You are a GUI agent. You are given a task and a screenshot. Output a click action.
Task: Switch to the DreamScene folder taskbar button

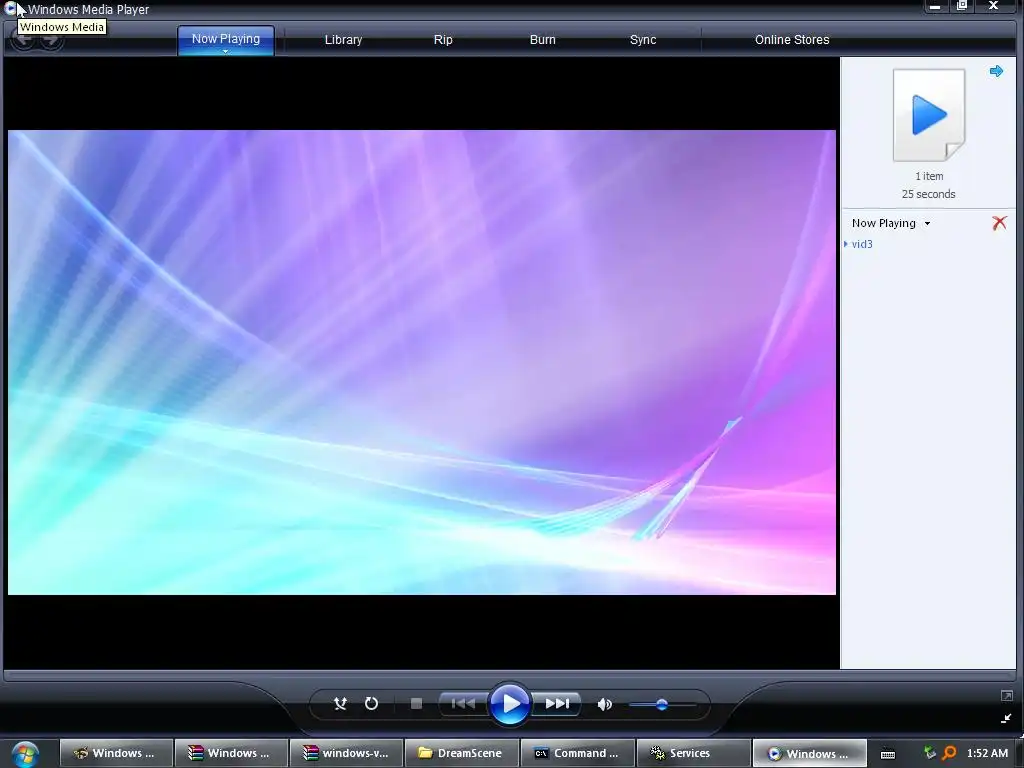(462, 753)
